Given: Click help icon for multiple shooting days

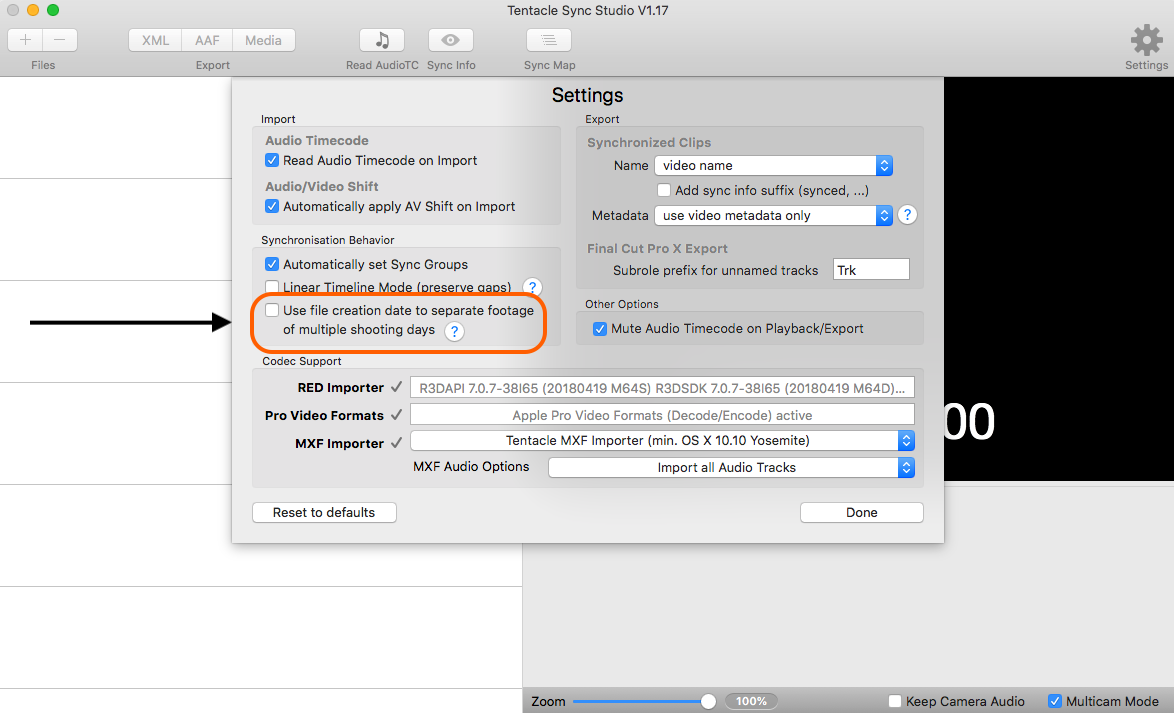Looking at the screenshot, I should (454, 331).
